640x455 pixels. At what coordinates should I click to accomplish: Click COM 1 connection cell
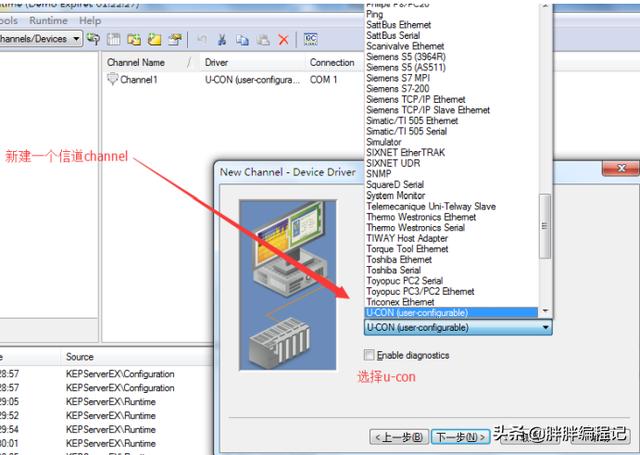(x=324, y=80)
